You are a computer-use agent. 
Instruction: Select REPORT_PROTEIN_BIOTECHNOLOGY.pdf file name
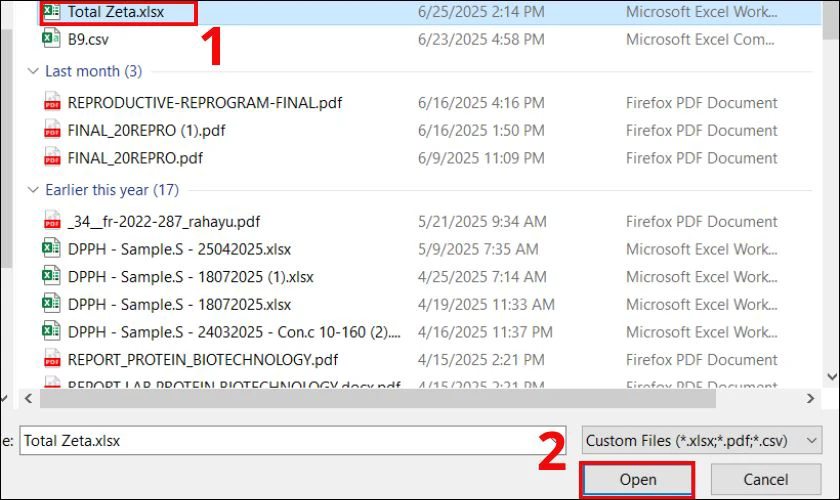click(202, 360)
